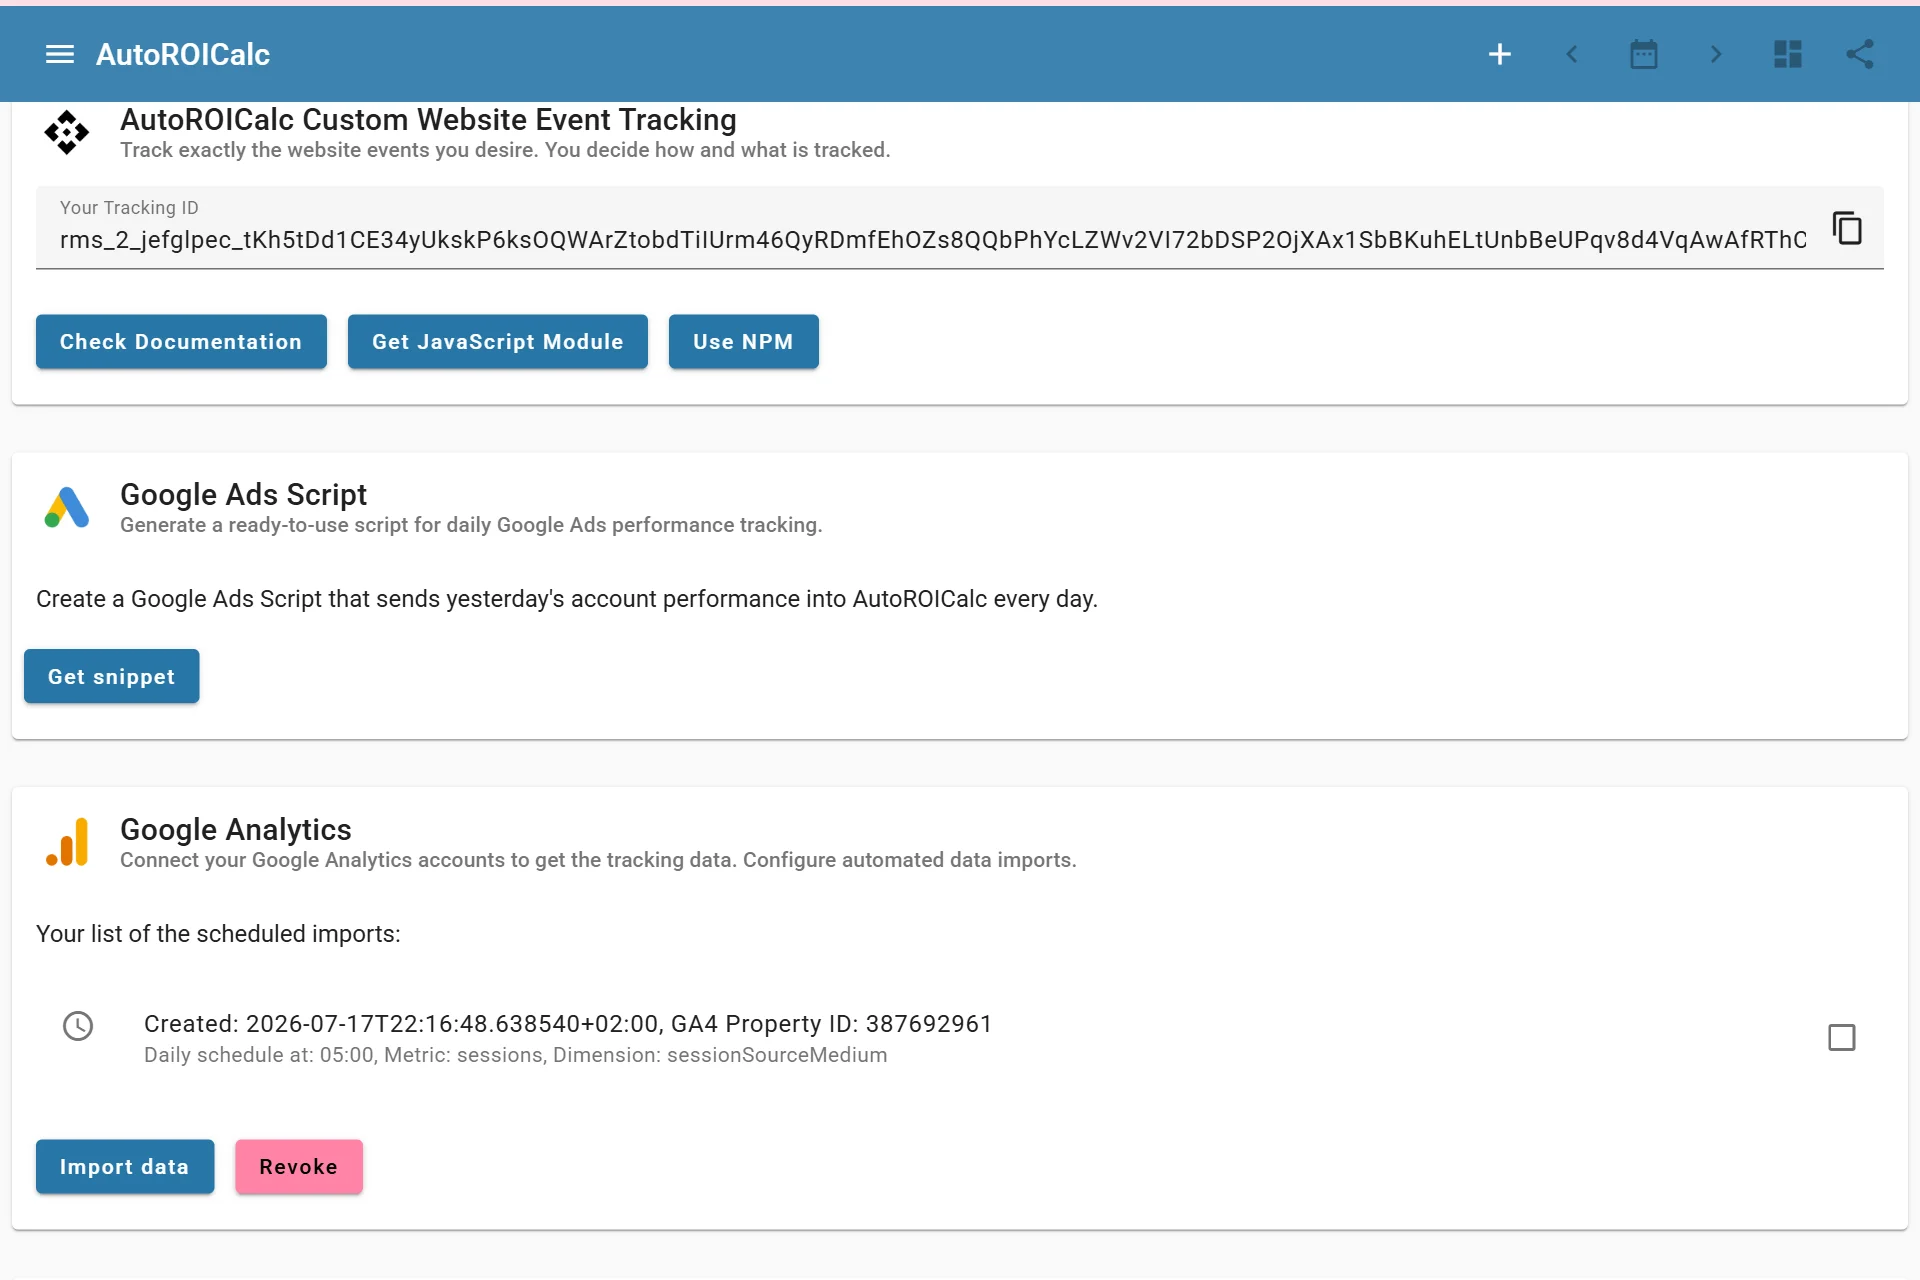Click the AutoROICalc app title

click(183, 54)
